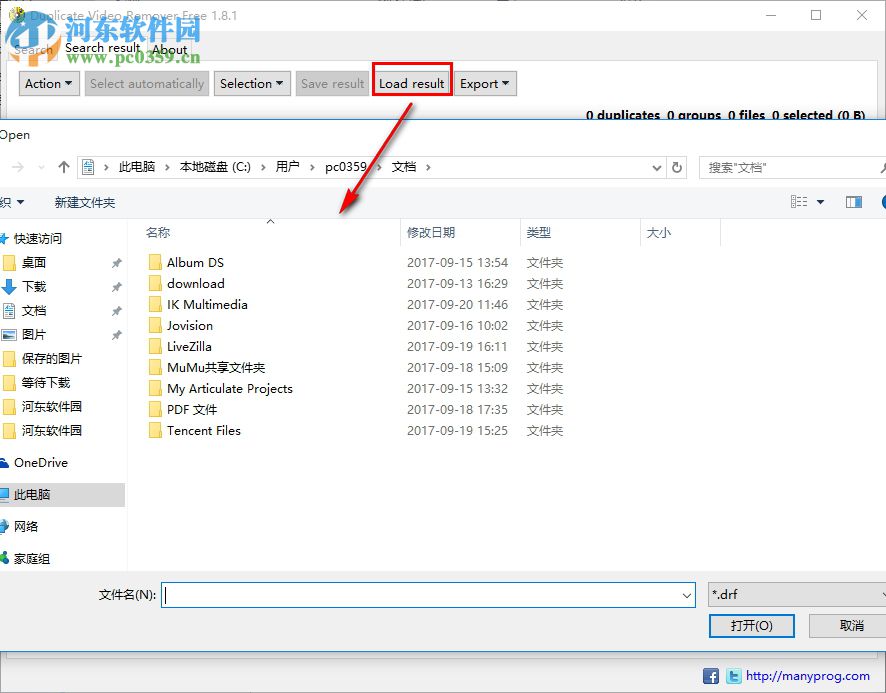Open the Twitter page icon
This screenshot has height=693, width=886.
733,676
